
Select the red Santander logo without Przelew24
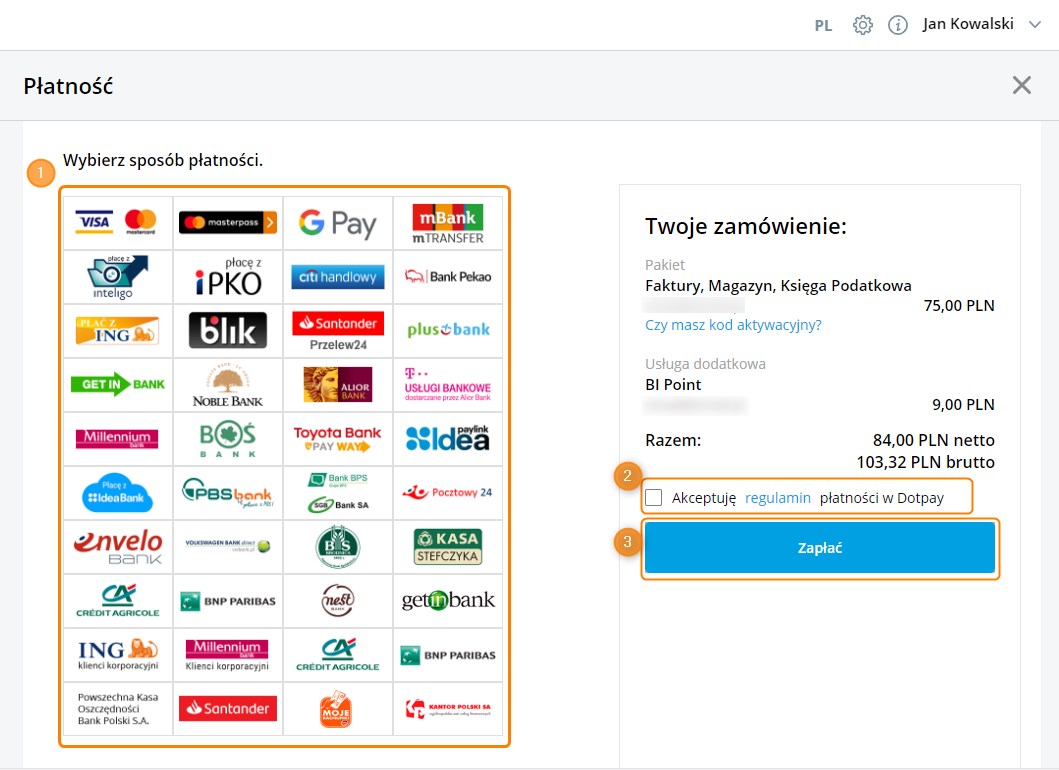click(x=228, y=709)
